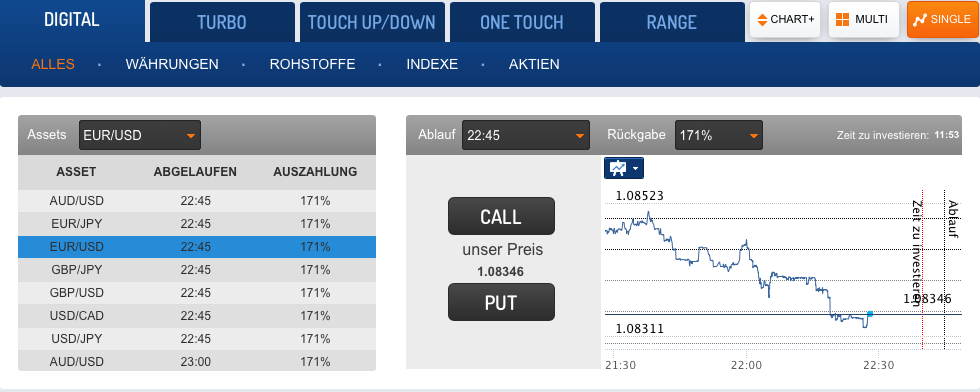Click the CALL button
This screenshot has width=980, height=392.
pyautogui.click(x=501, y=216)
